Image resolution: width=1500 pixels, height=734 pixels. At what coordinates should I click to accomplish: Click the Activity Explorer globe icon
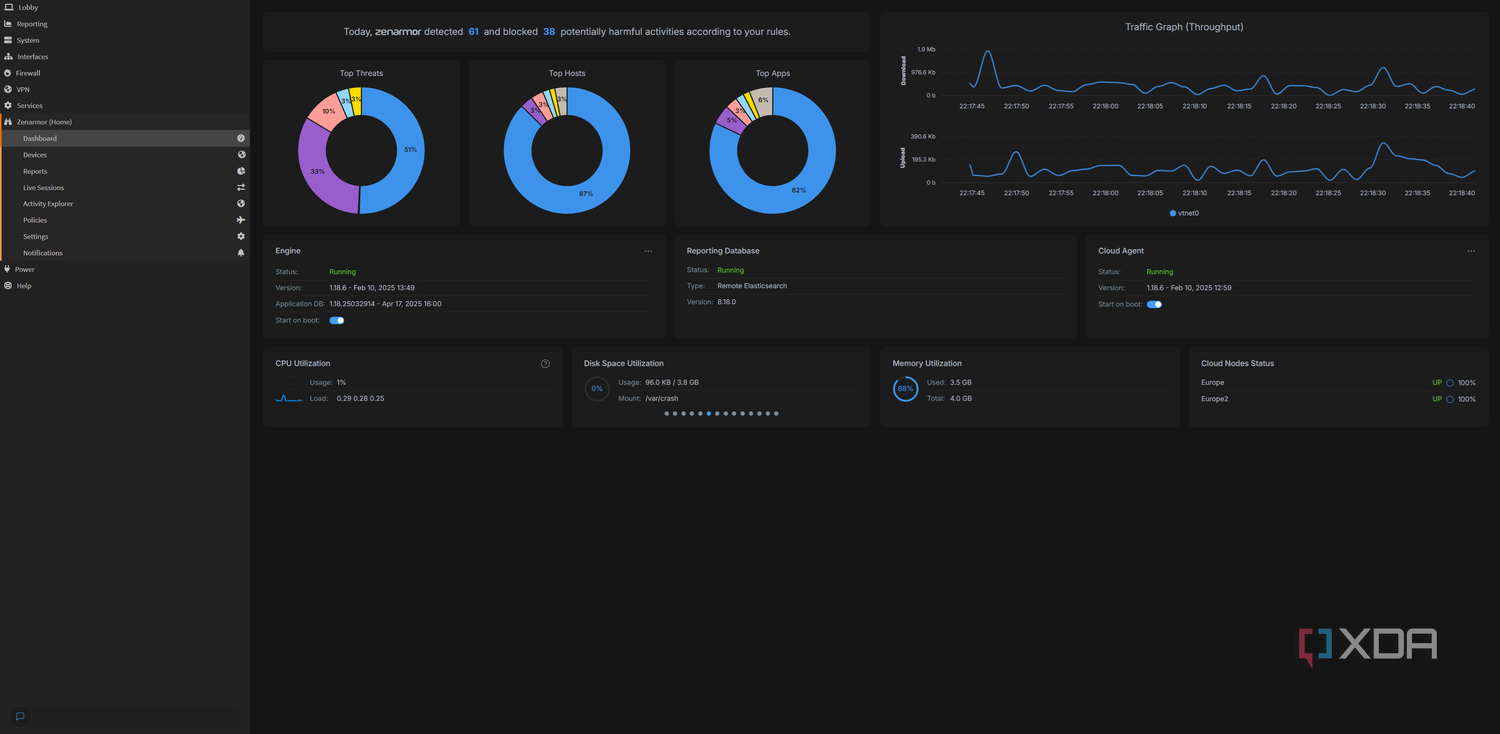pos(241,204)
